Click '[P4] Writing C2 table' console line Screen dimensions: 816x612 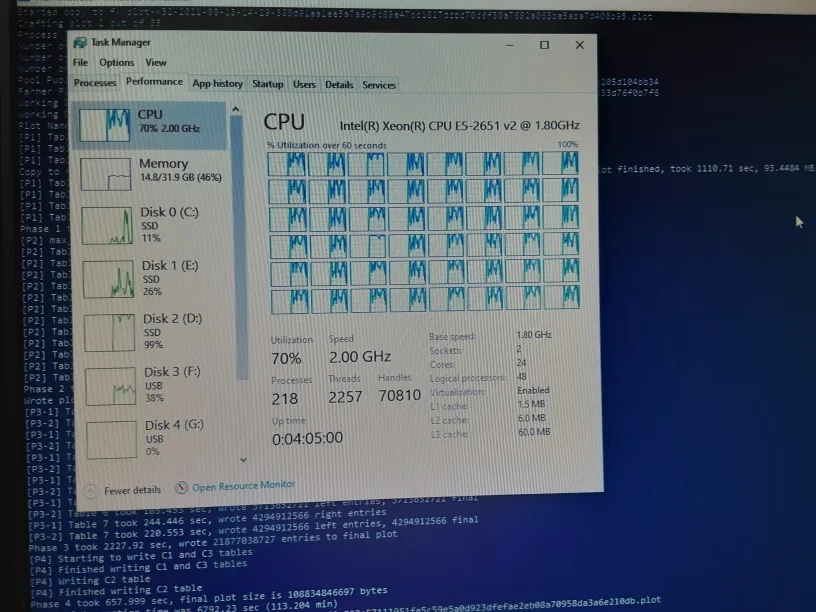click(90, 580)
